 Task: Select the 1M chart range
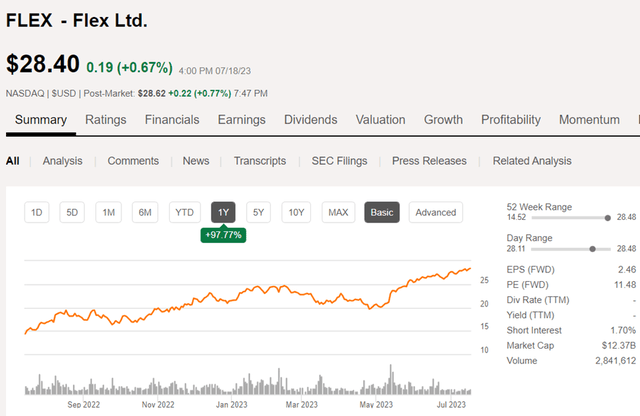(109, 212)
